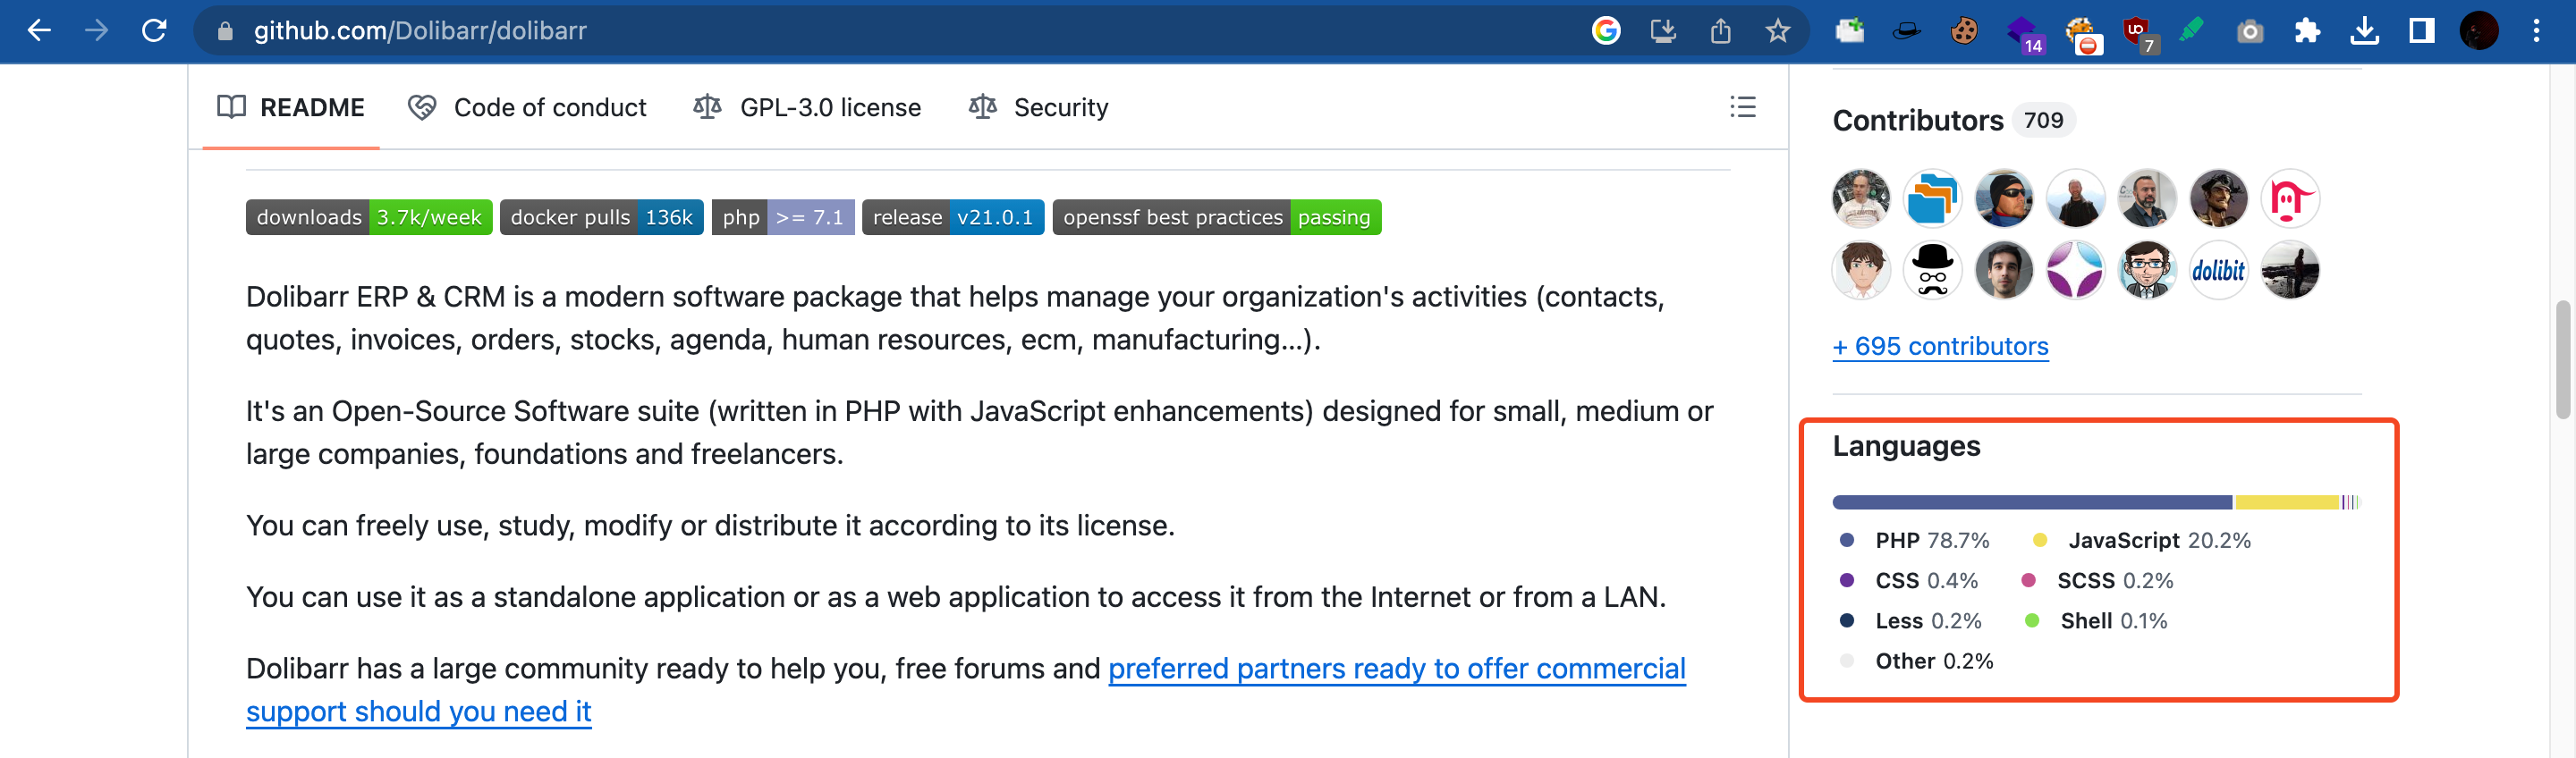This screenshot has width=2576, height=758.
Task: Click the first mail extension icon
Action: pos(1850,31)
